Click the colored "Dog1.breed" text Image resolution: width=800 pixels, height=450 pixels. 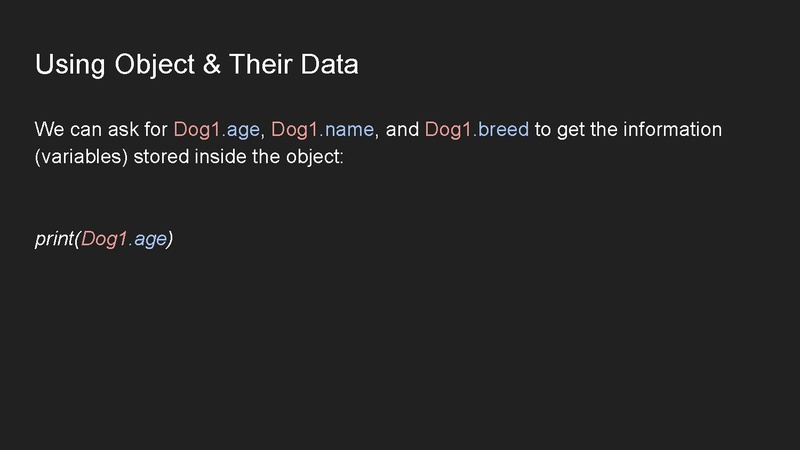tap(477, 131)
